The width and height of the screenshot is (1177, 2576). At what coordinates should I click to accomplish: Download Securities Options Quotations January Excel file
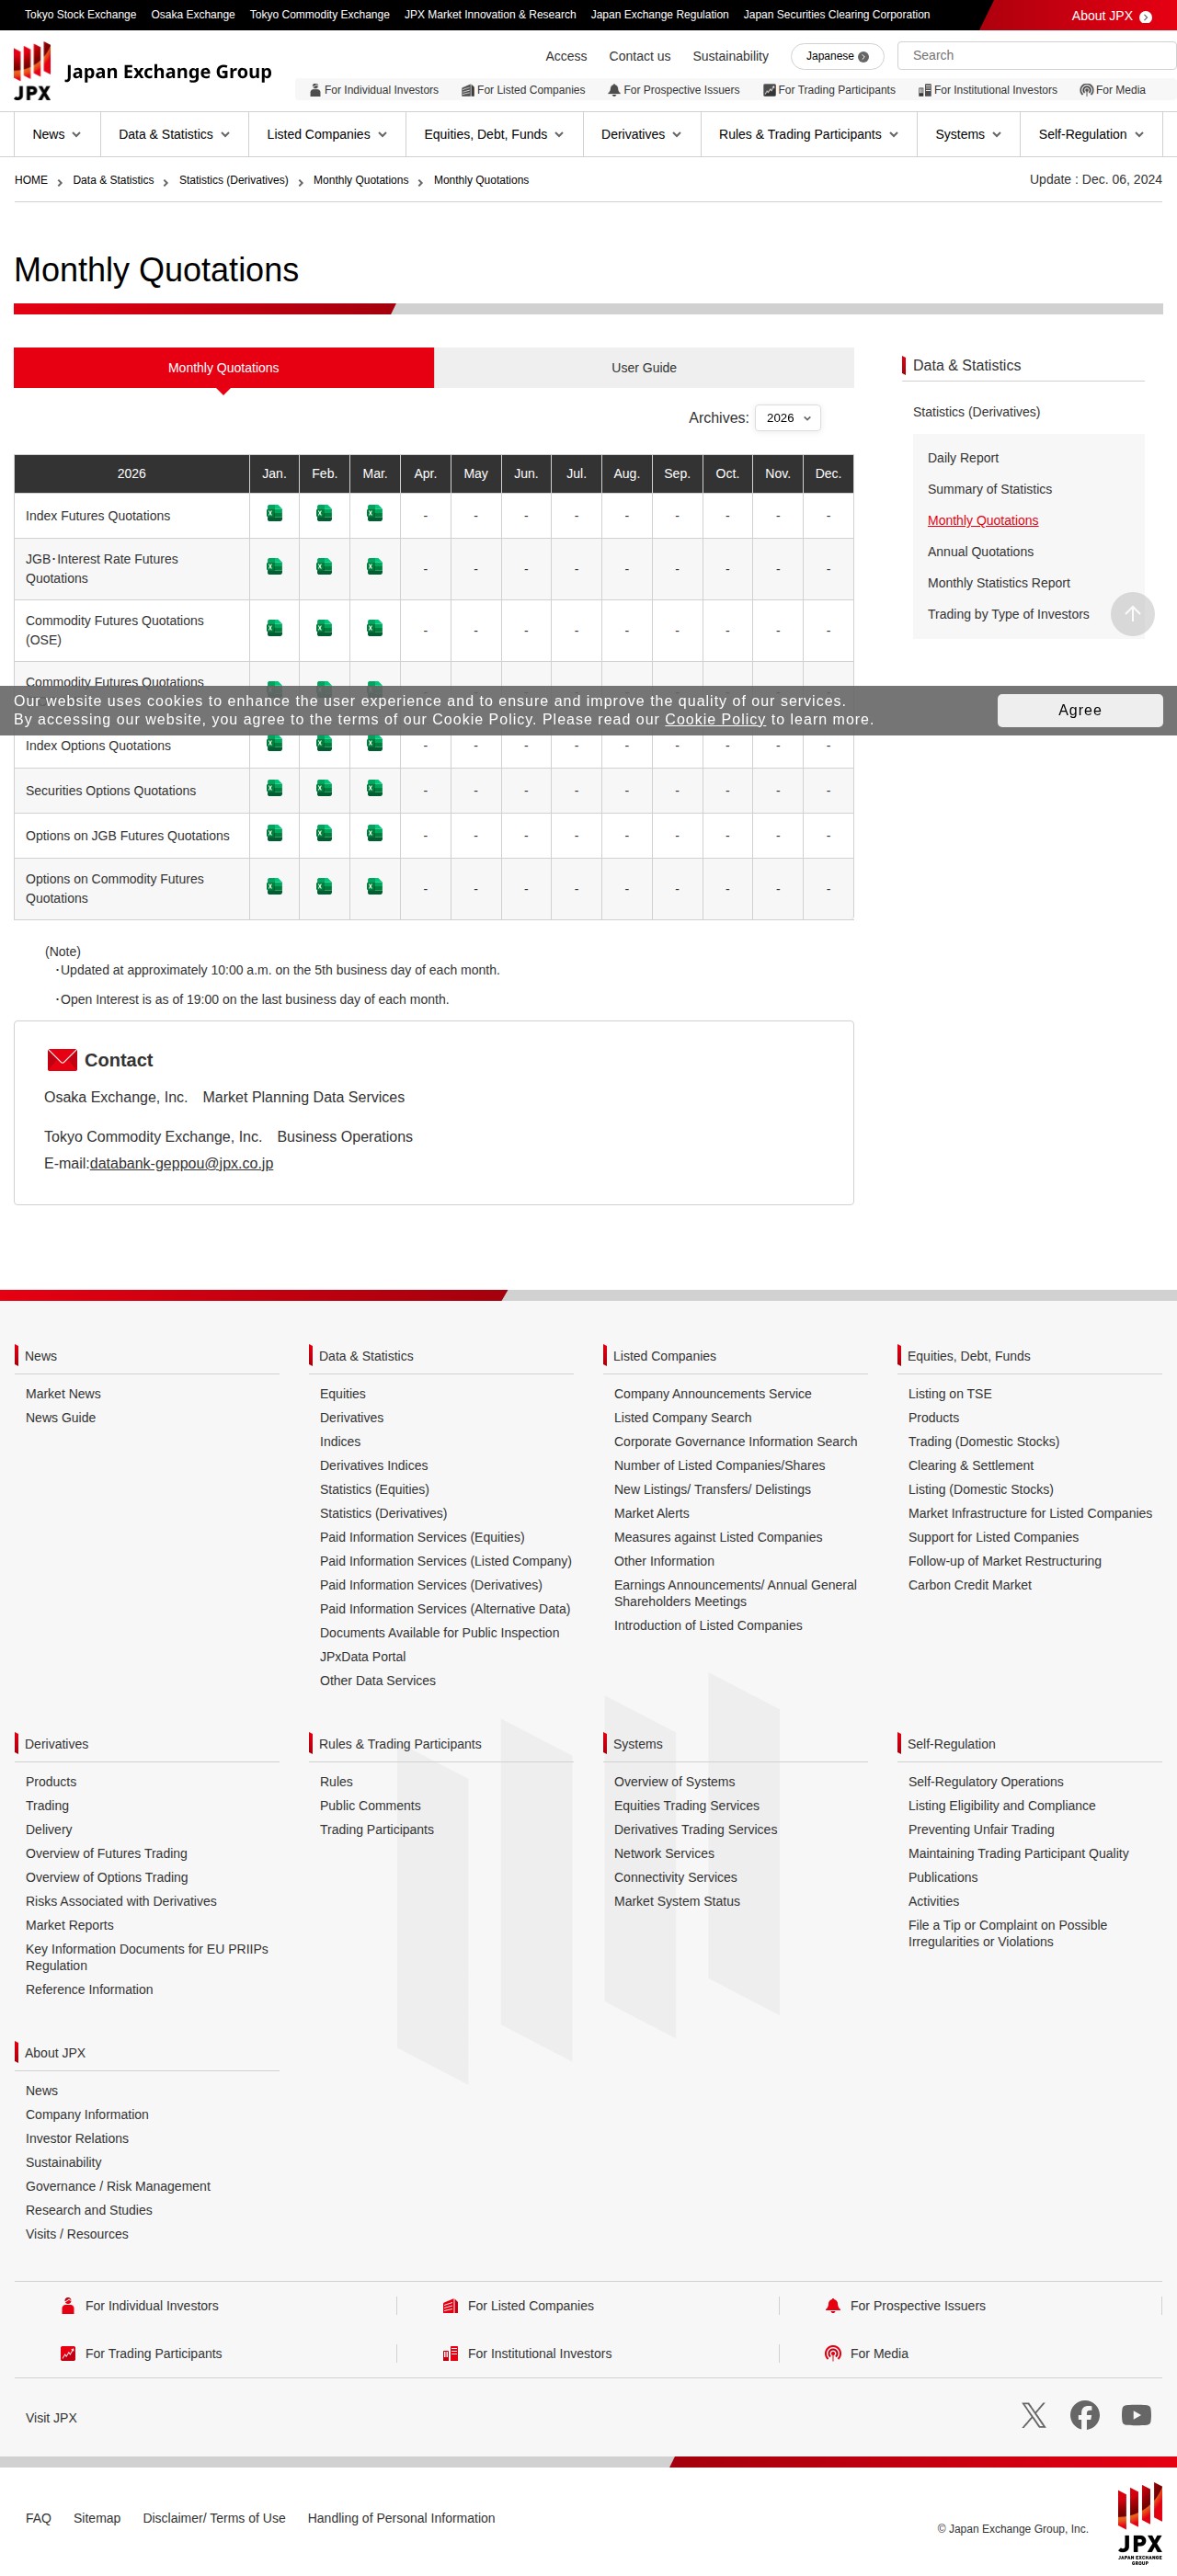click(x=274, y=788)
